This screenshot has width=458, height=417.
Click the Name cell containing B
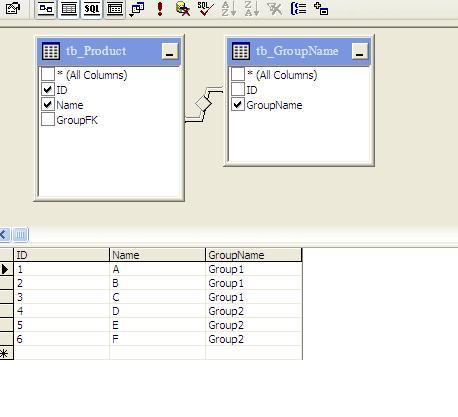coord(157,283)
